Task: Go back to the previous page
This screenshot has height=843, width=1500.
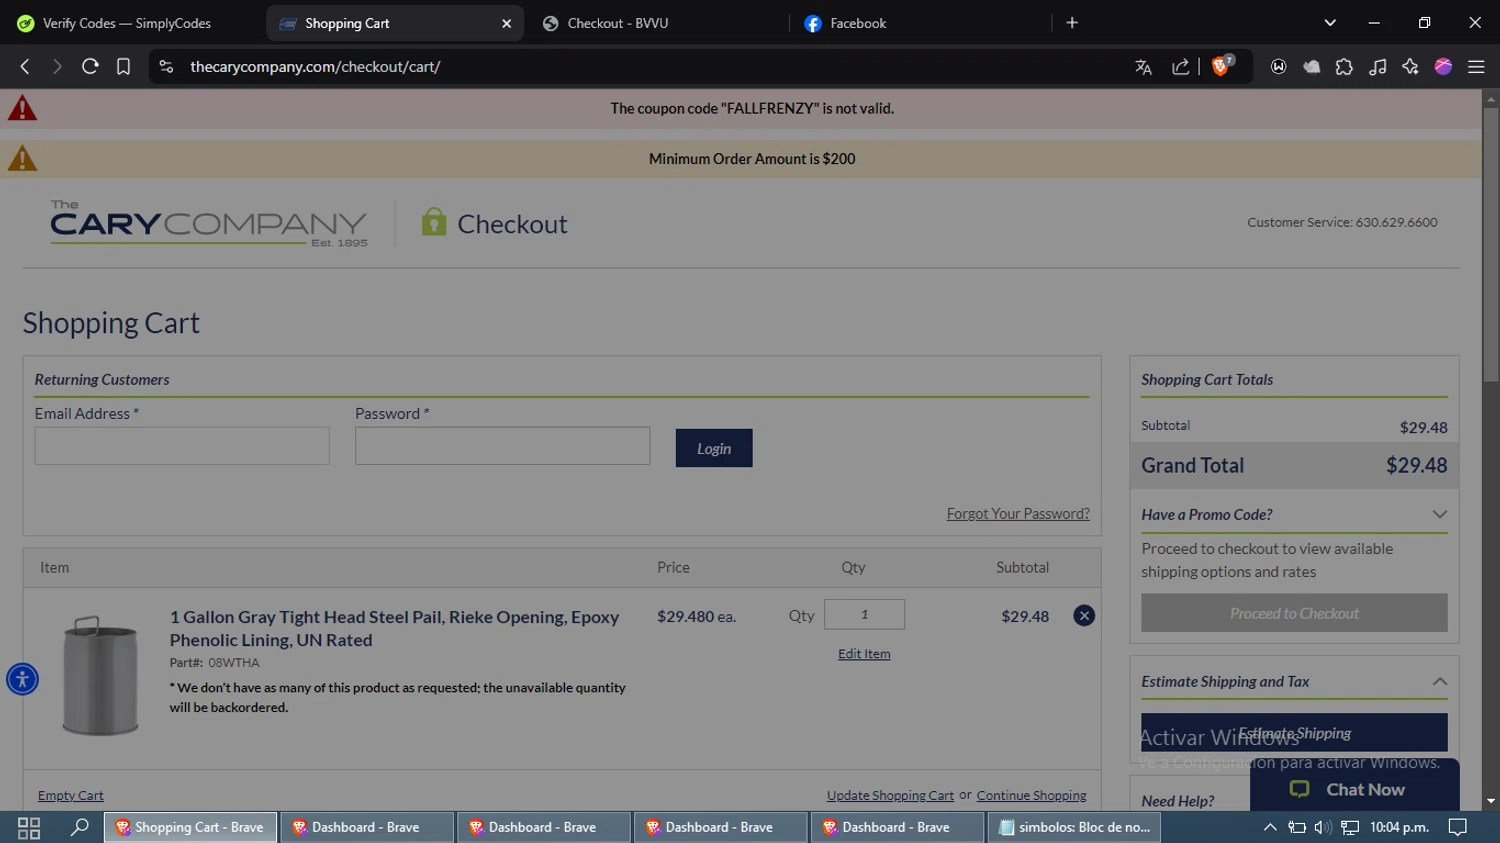Action: point(25,67)
